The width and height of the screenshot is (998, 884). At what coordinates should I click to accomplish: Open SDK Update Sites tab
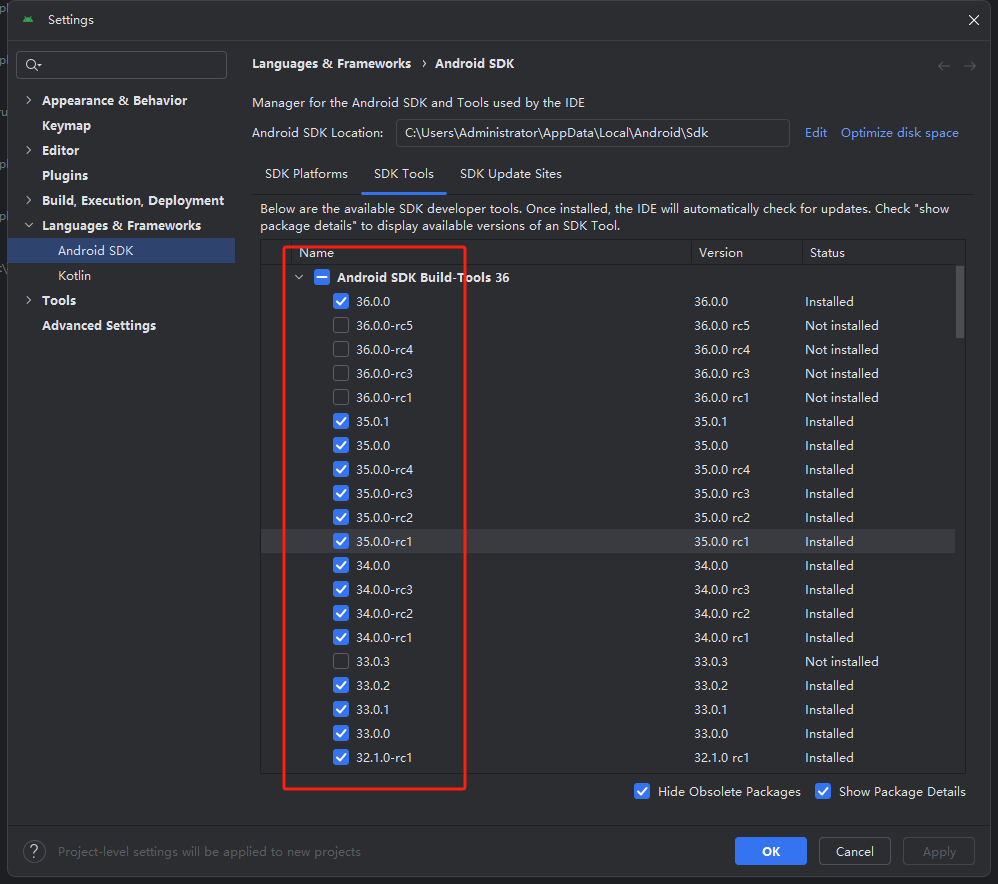[x=510, y=174]
